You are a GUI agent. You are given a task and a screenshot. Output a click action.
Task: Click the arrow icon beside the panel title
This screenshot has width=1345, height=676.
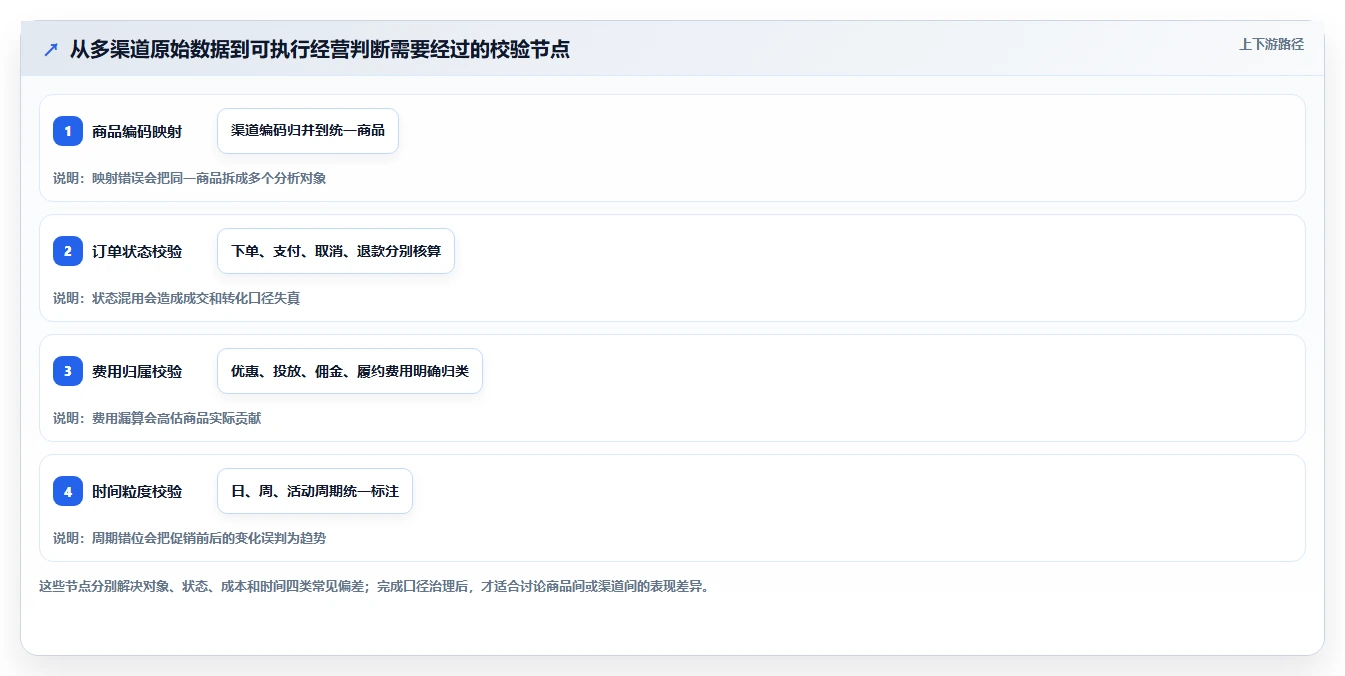tap(51, 49)
